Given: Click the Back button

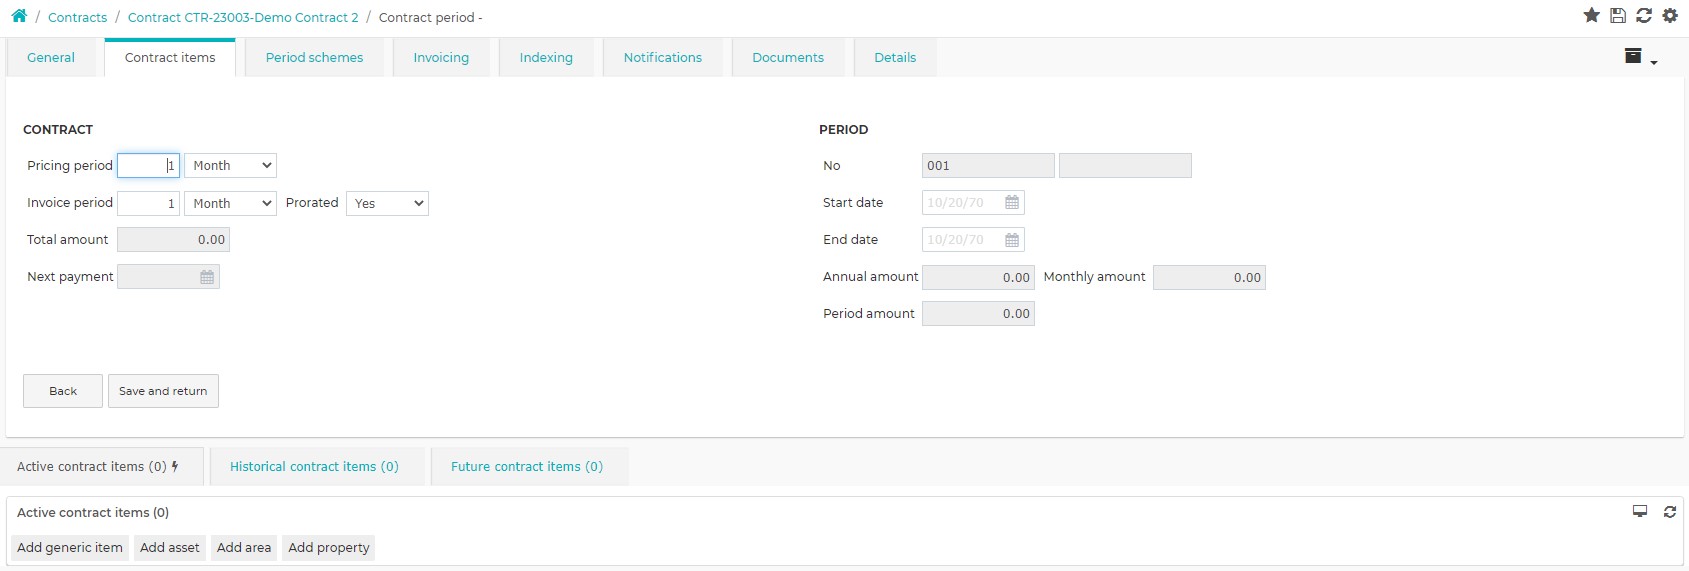Looking at the screenshot, I should point(63,391).
